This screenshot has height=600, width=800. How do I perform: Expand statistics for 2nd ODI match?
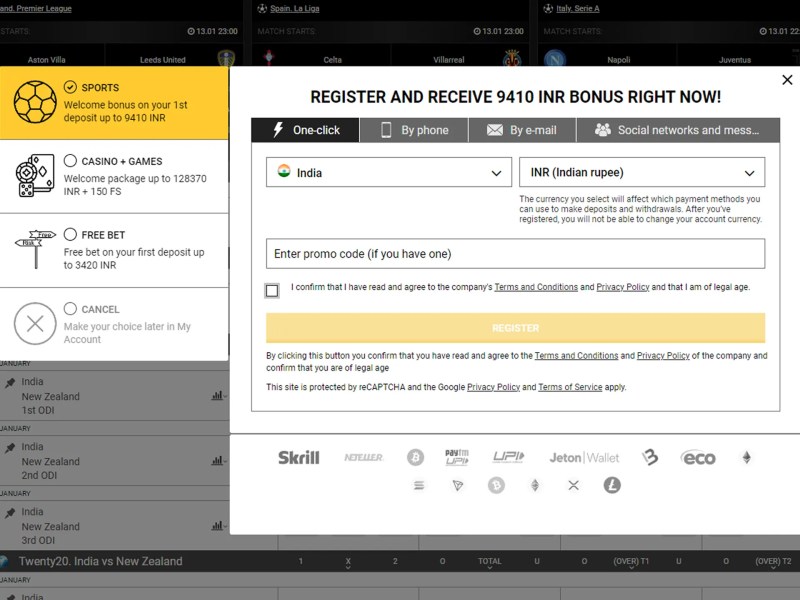[219, 461]
